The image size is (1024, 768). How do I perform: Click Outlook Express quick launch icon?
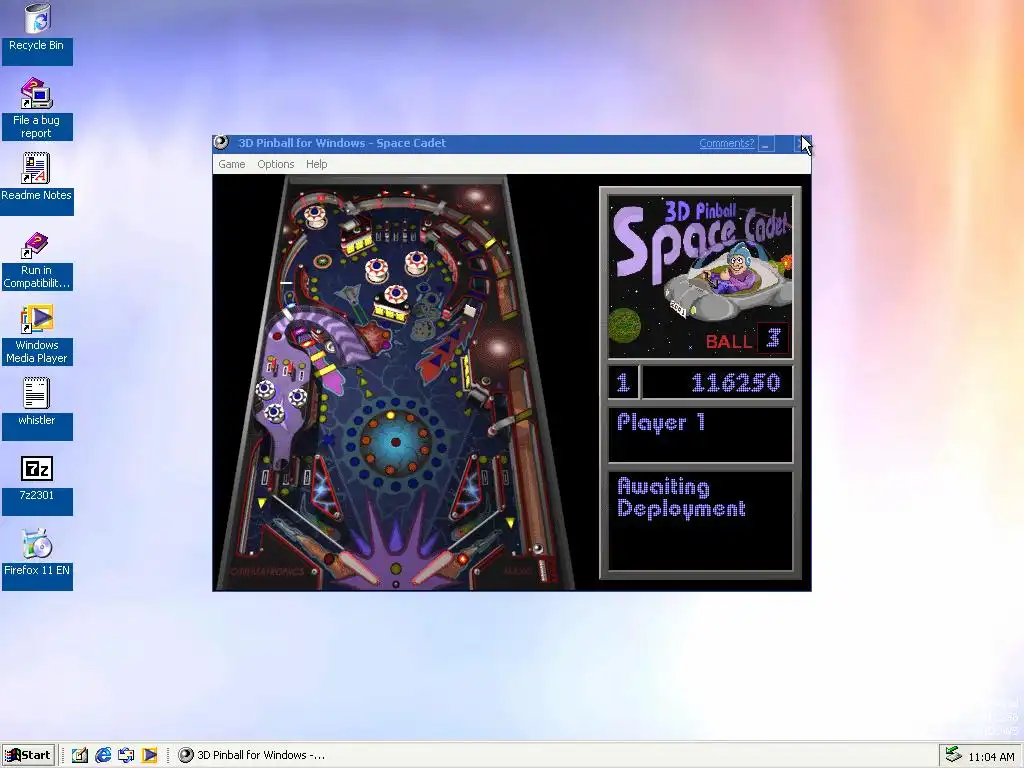126,755
